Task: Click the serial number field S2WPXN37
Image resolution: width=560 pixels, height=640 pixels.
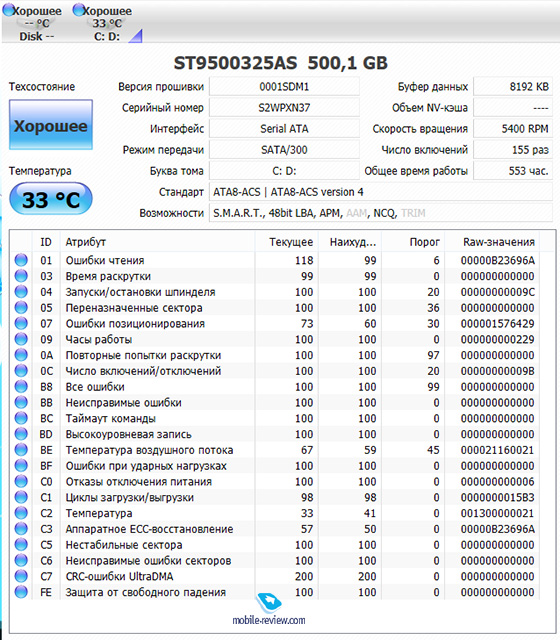Action: [284, 108]
